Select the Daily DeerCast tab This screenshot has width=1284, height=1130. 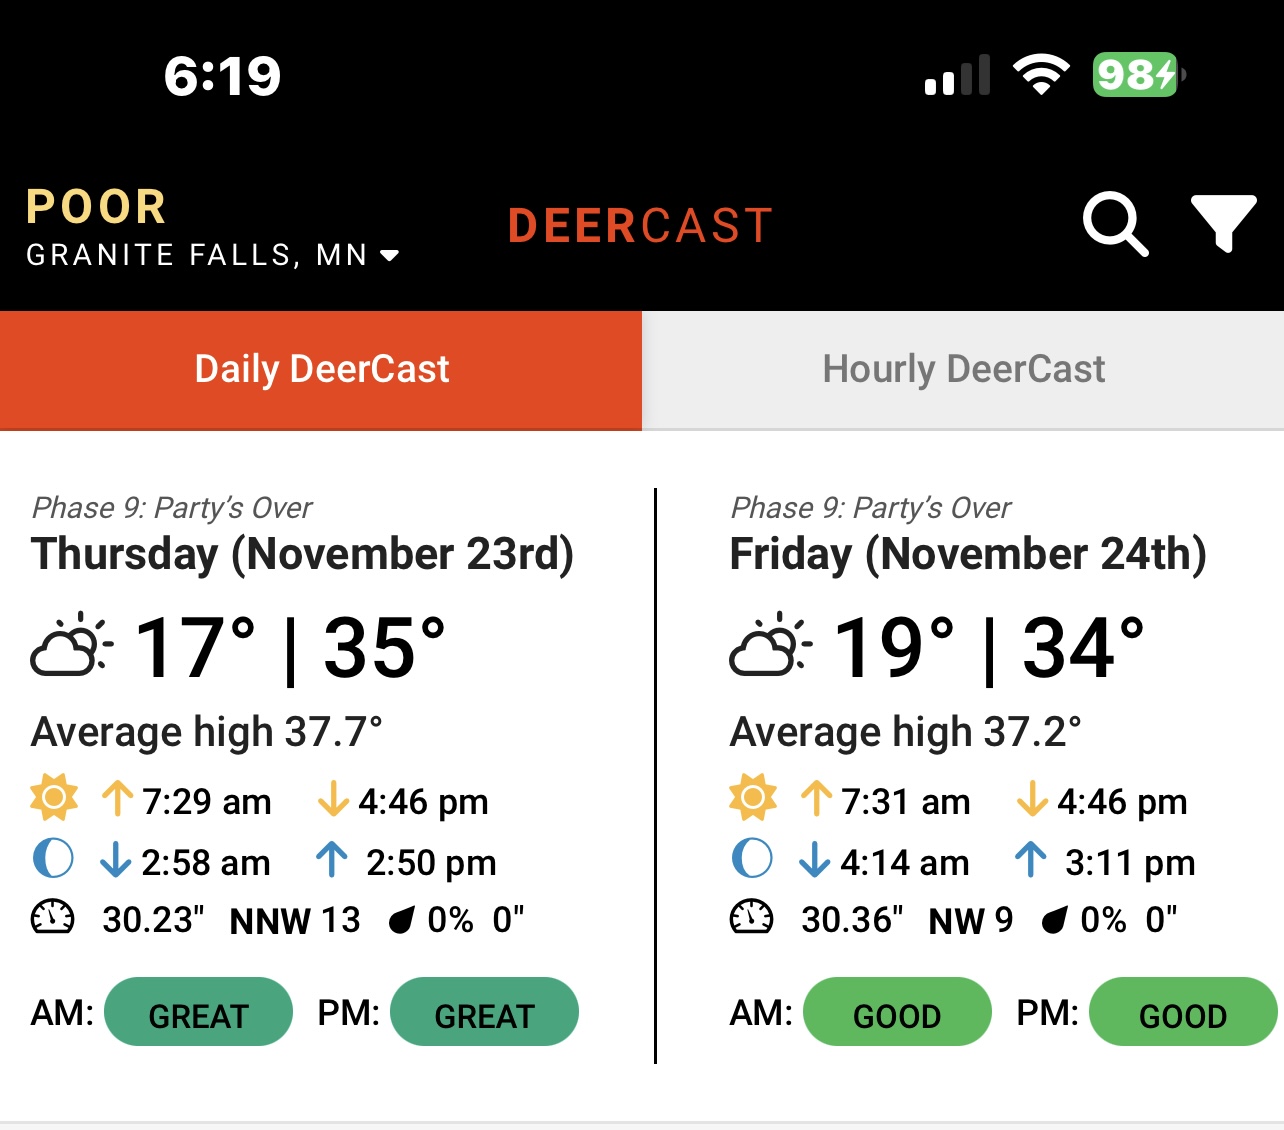[321, 370]
